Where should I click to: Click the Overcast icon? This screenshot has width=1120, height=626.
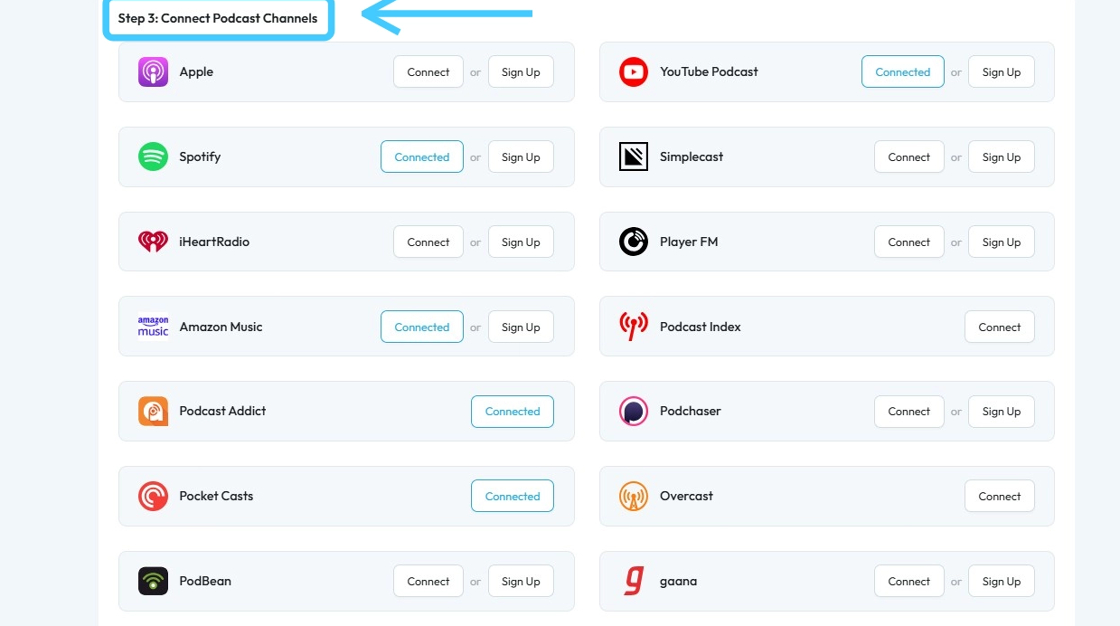(633, 496)
